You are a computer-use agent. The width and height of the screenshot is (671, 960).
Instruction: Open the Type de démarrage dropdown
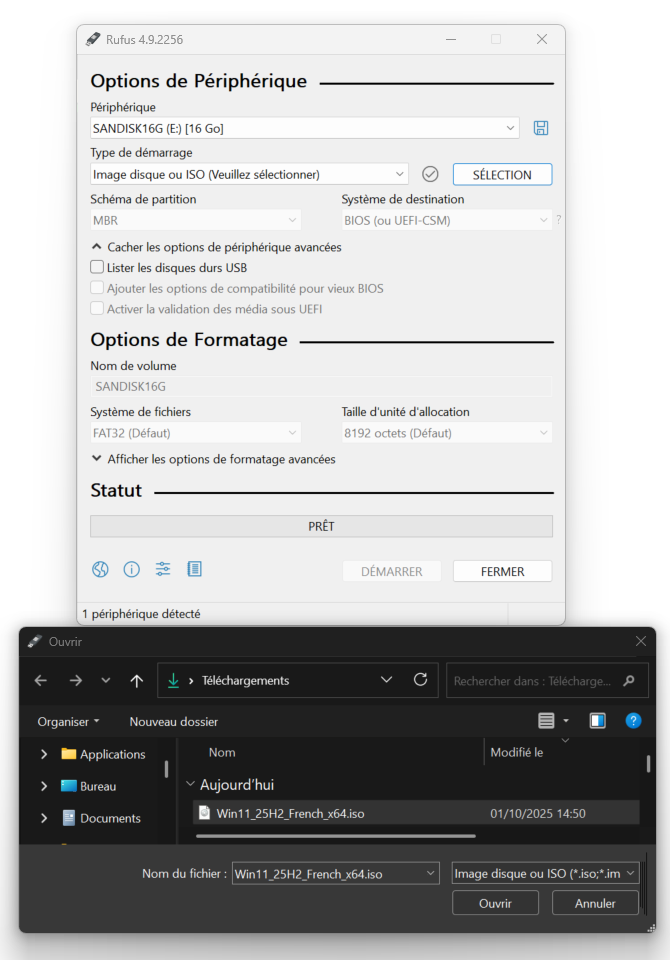coord(249,174)
